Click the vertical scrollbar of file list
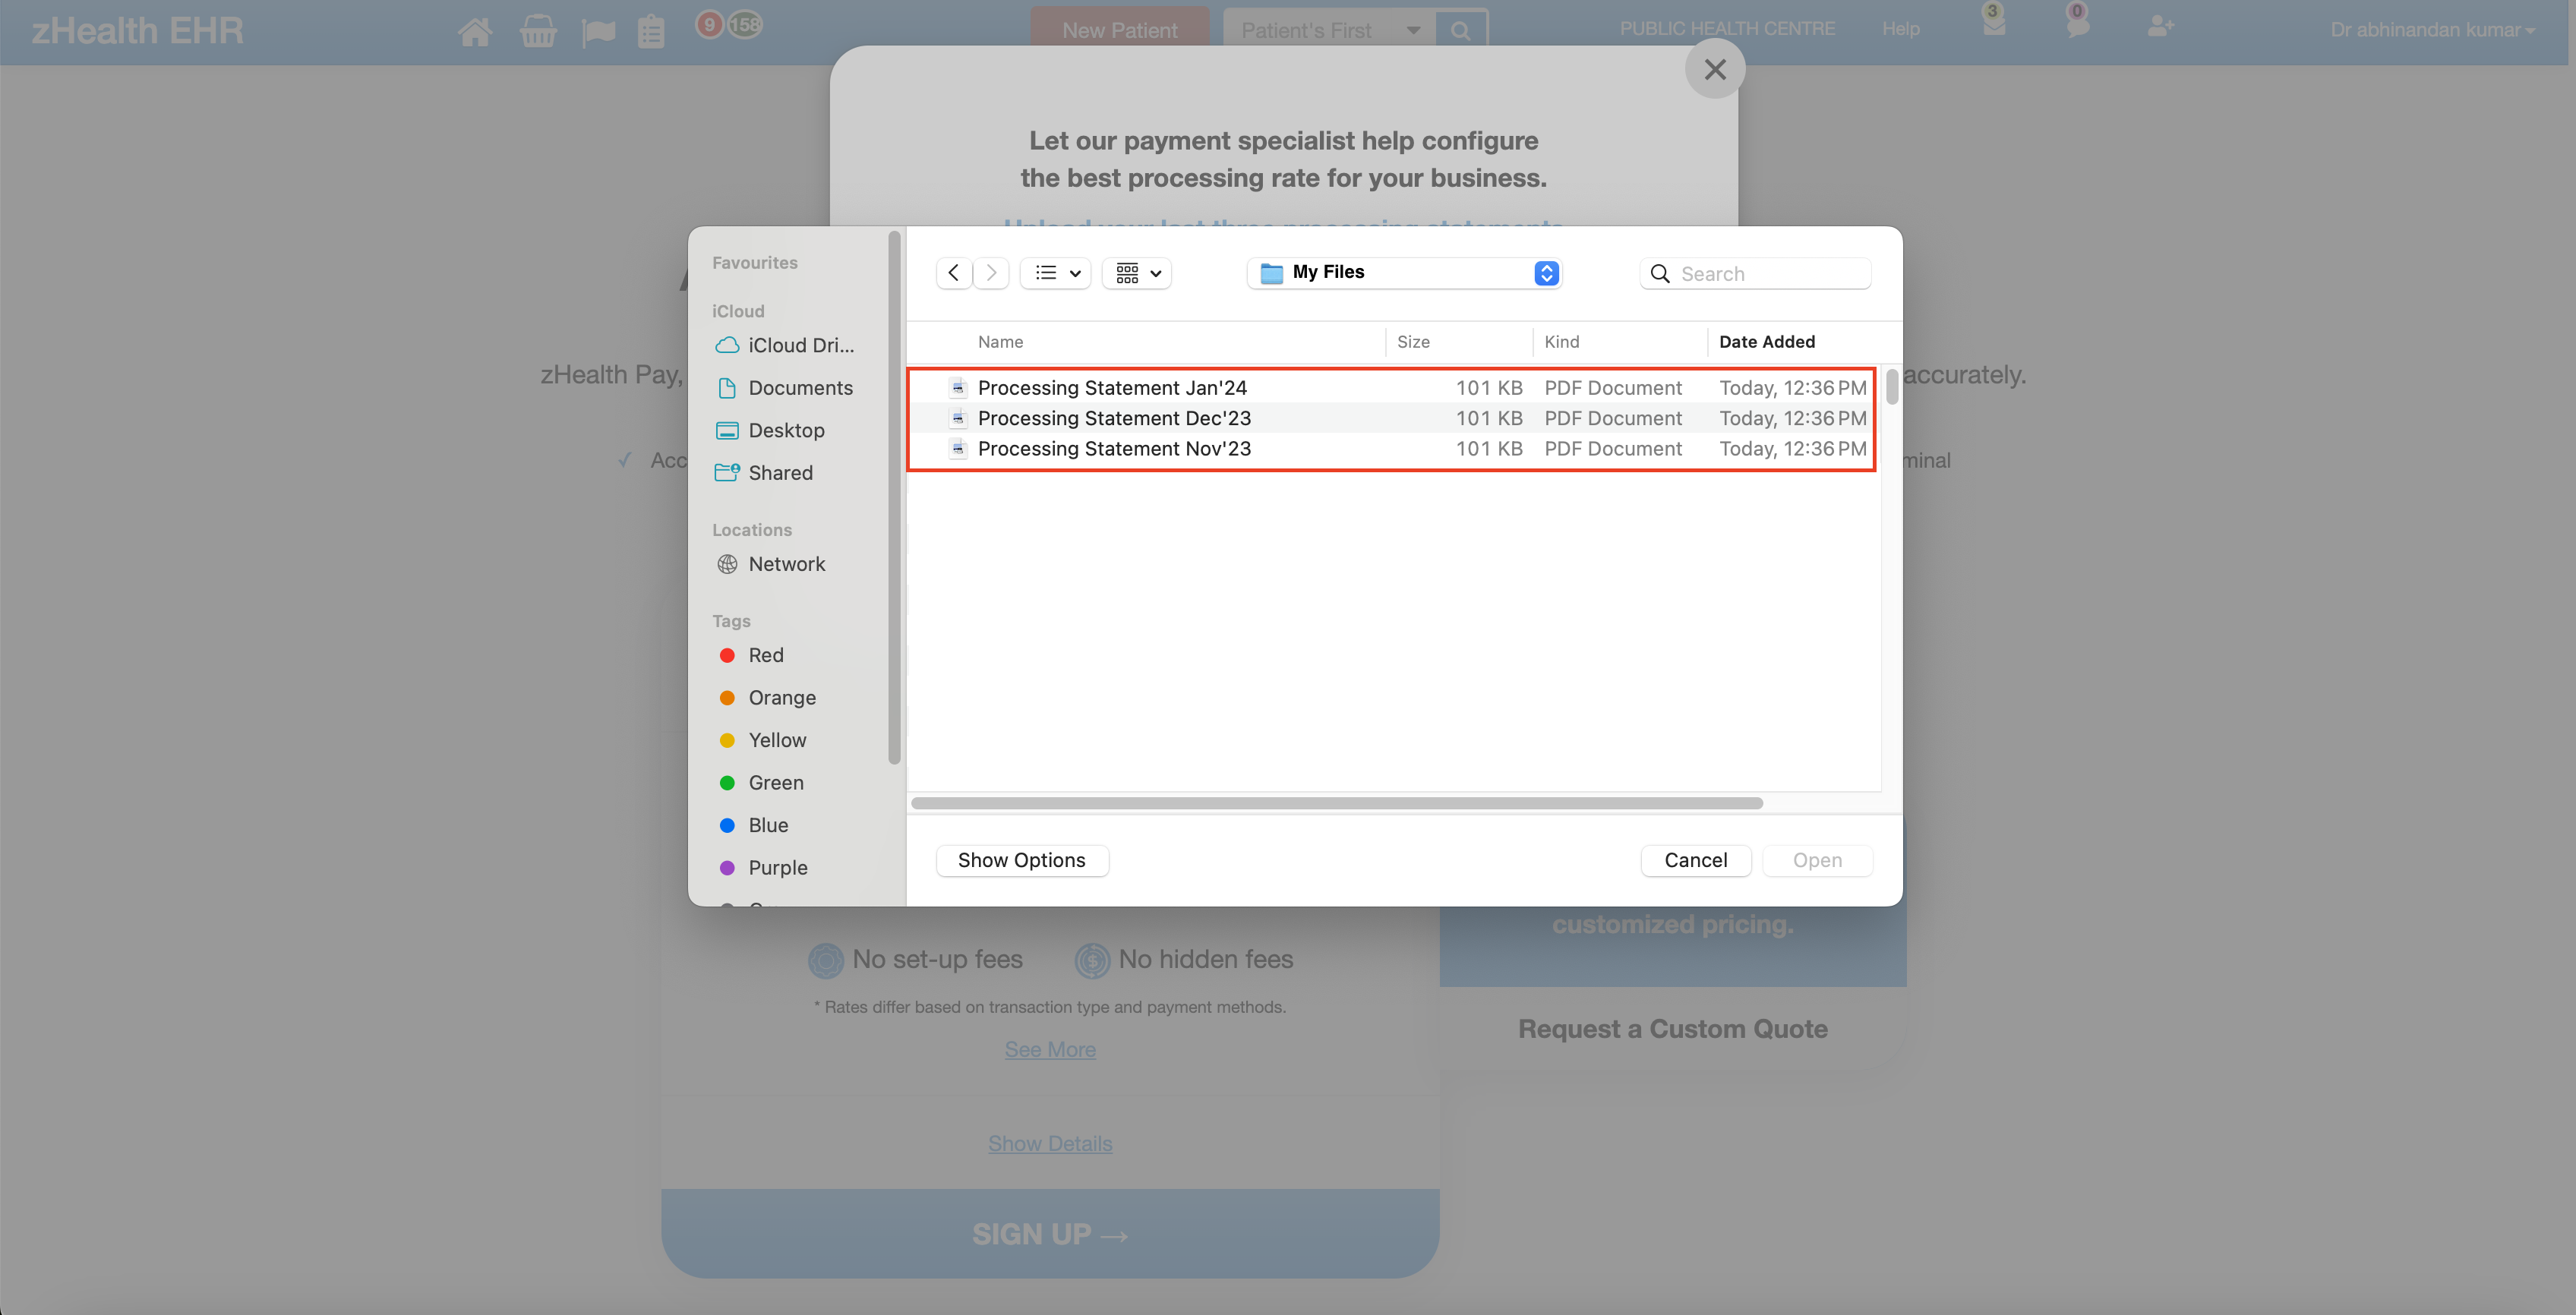 pos(1892,387)
